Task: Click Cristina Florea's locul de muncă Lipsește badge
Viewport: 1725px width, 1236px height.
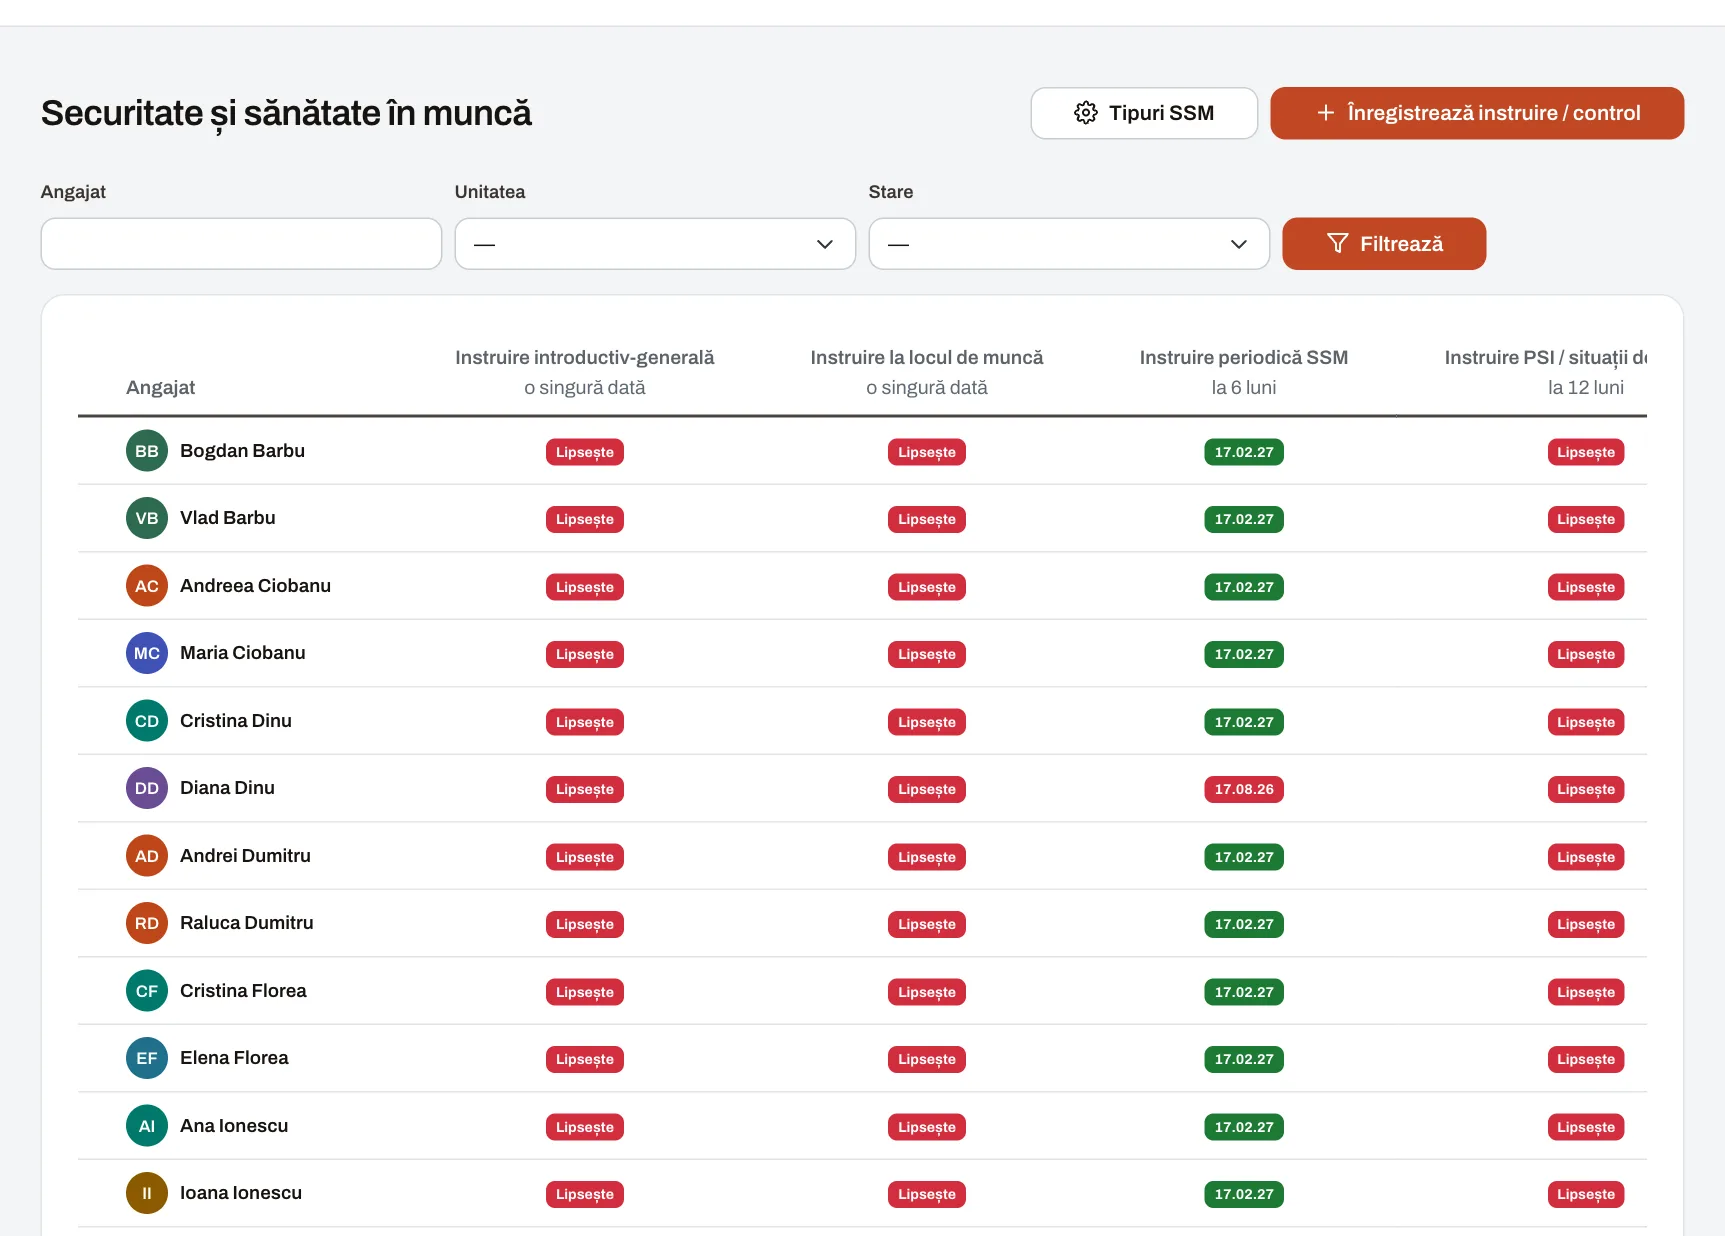Action: point(927,992)
